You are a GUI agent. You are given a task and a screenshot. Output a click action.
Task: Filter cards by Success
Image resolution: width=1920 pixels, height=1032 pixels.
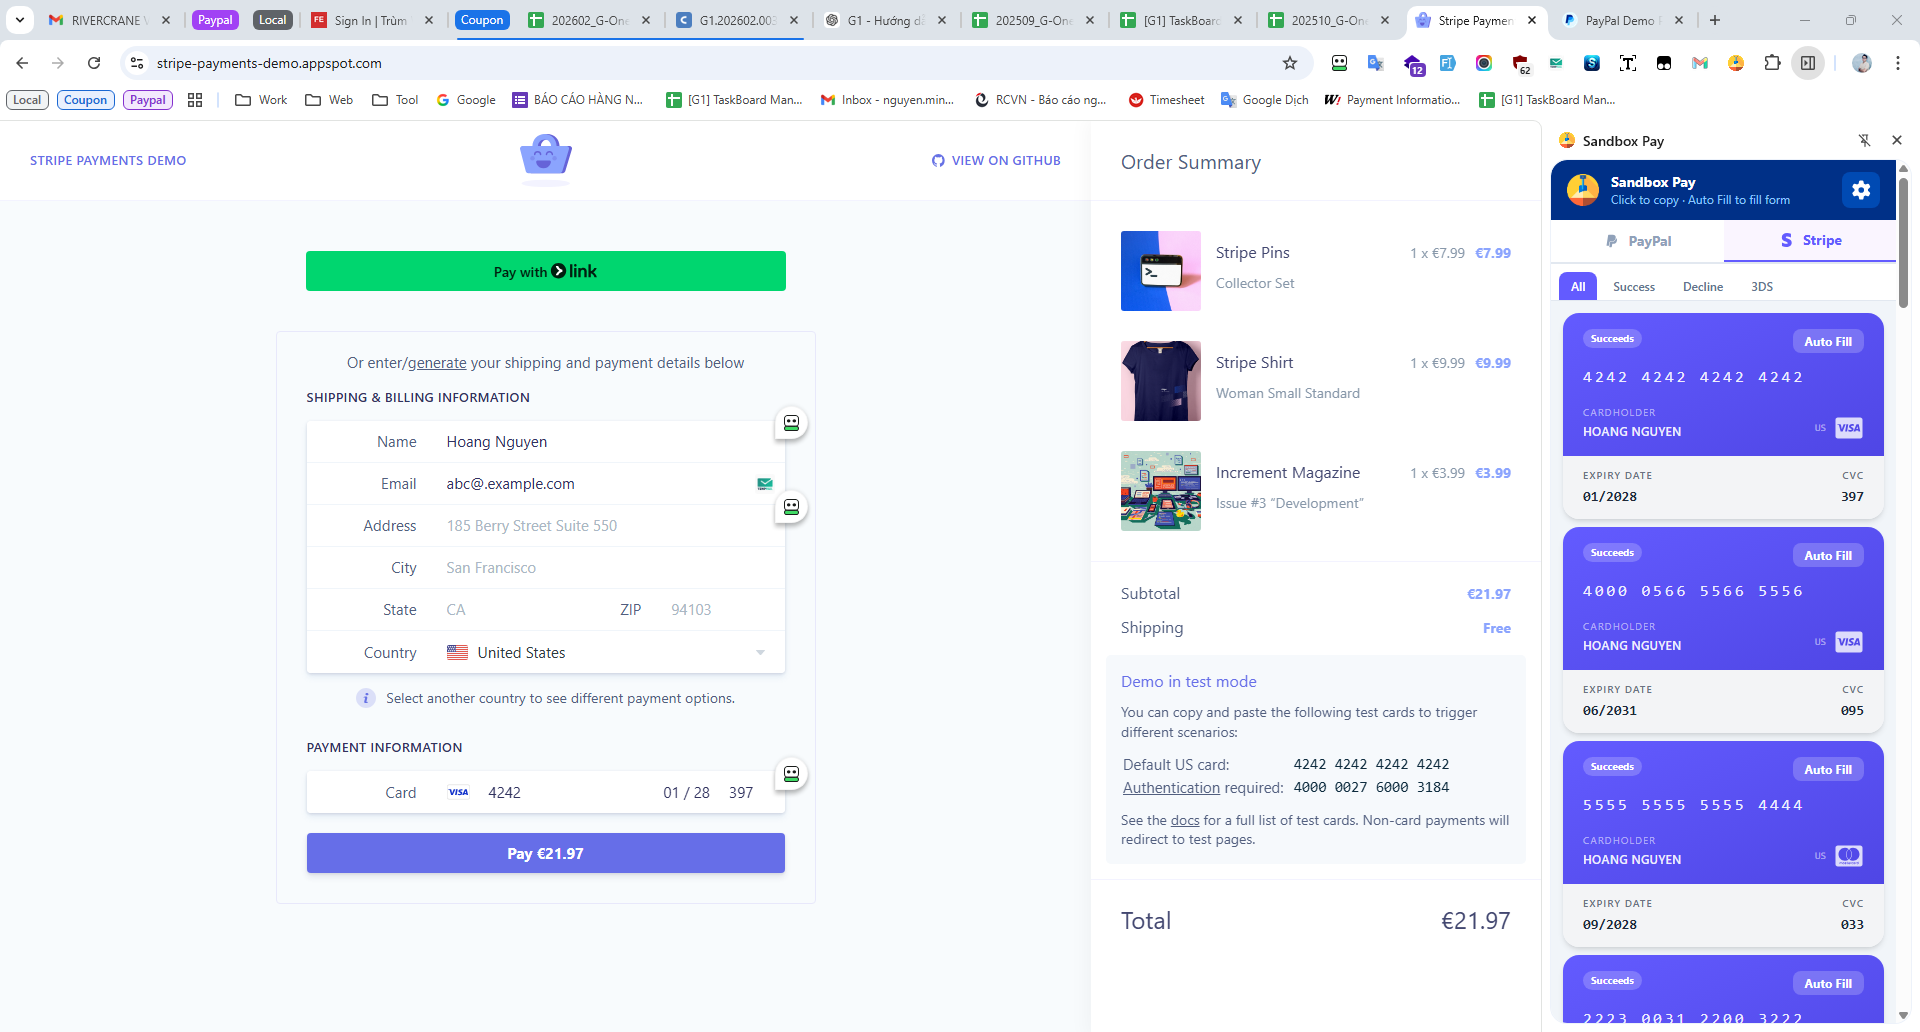[x=1634, y=287]
